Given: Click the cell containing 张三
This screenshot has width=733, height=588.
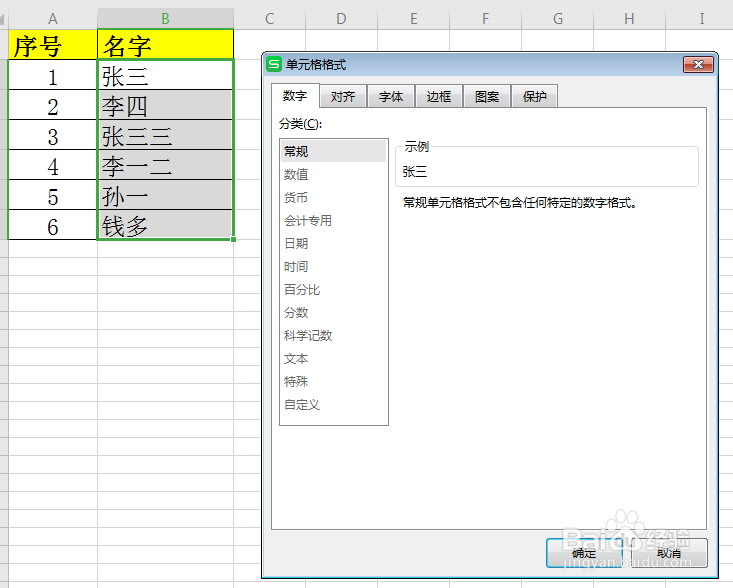Looking at the screenshot, I should (165, 75).
